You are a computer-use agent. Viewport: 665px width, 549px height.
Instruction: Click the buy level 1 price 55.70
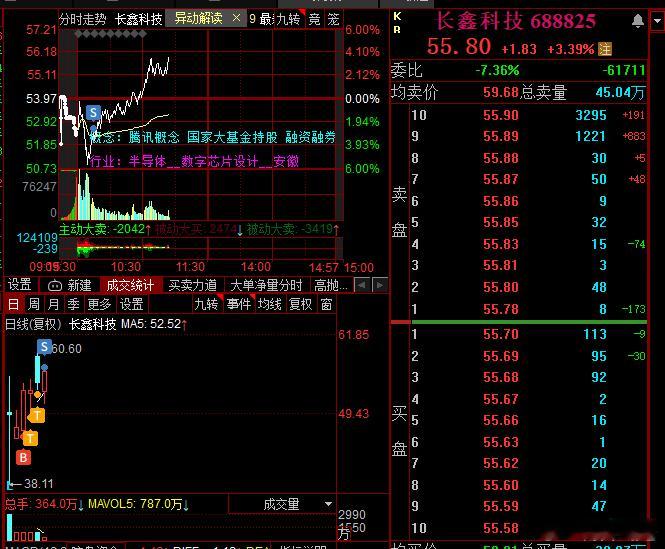(x=501, y=334)
